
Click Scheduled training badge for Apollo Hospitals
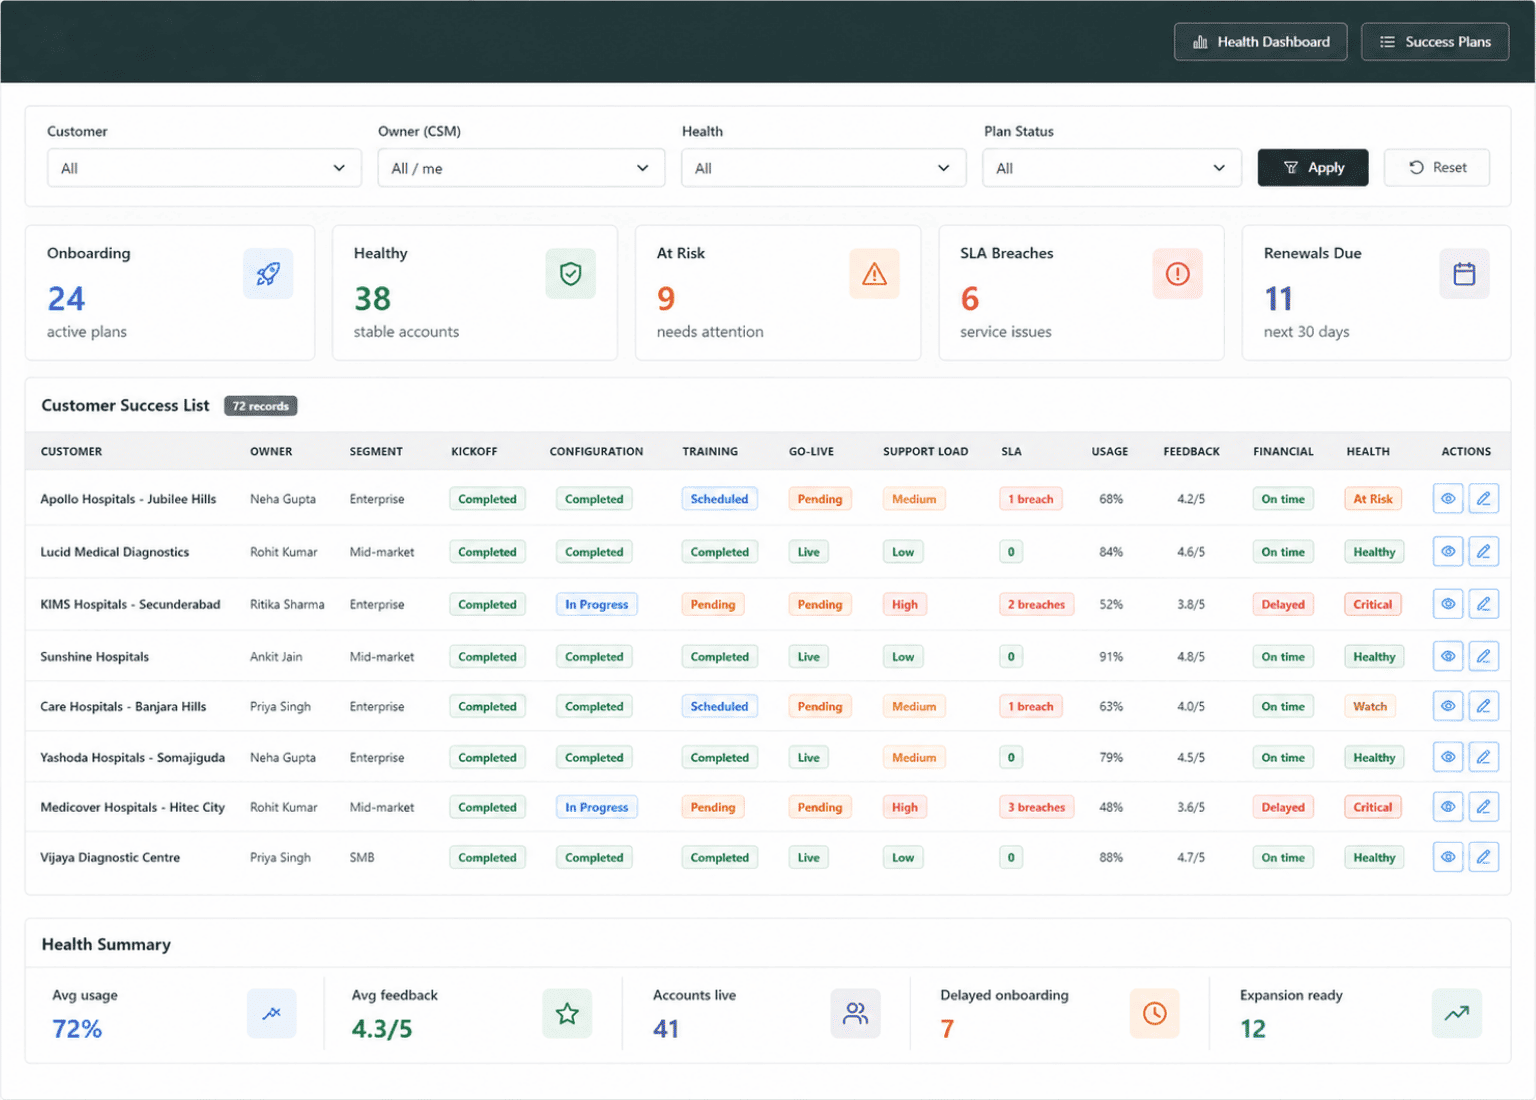(719, 499)
